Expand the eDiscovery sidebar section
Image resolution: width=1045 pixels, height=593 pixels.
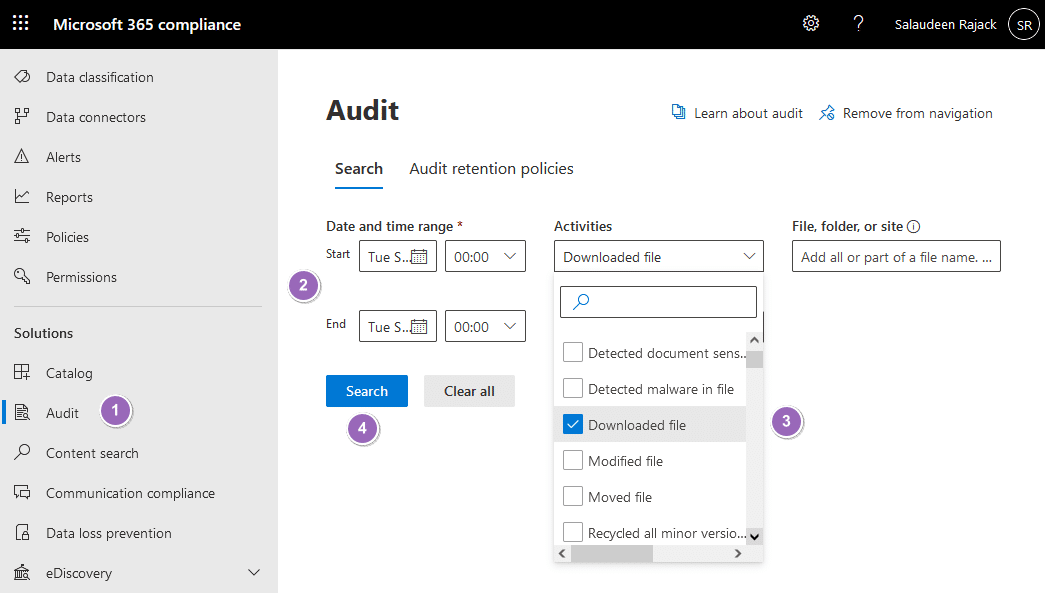point(253,572)
